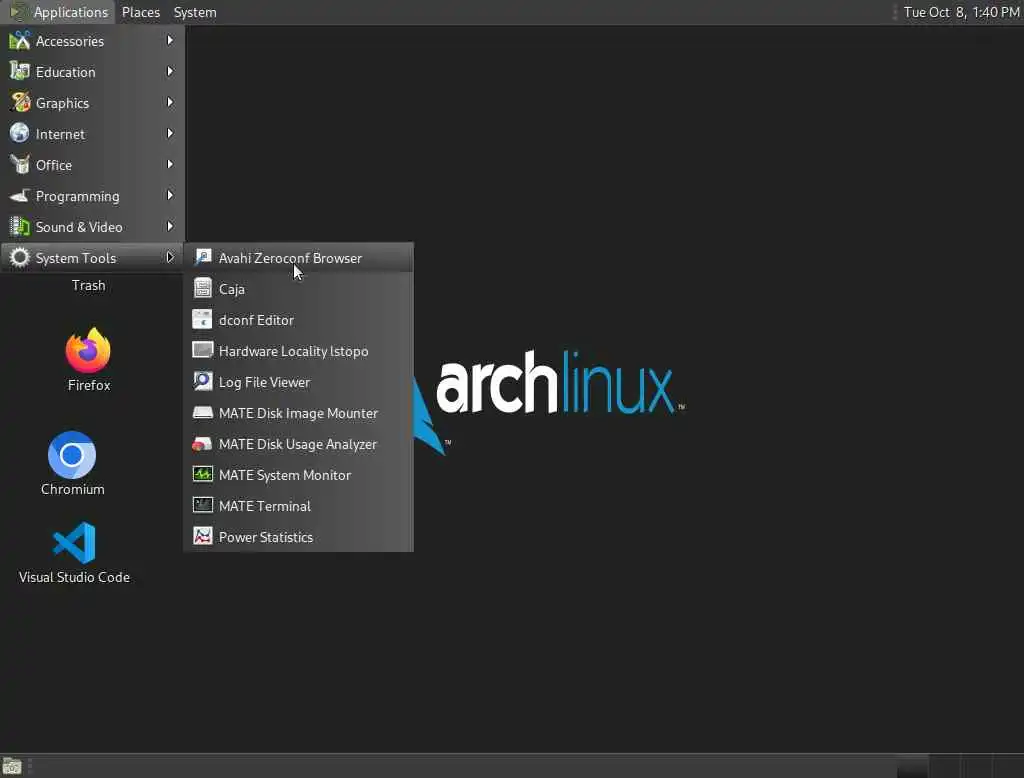The image size is (1024, 778).
Task: Click the Graphics category label
Action: [62, 103]
